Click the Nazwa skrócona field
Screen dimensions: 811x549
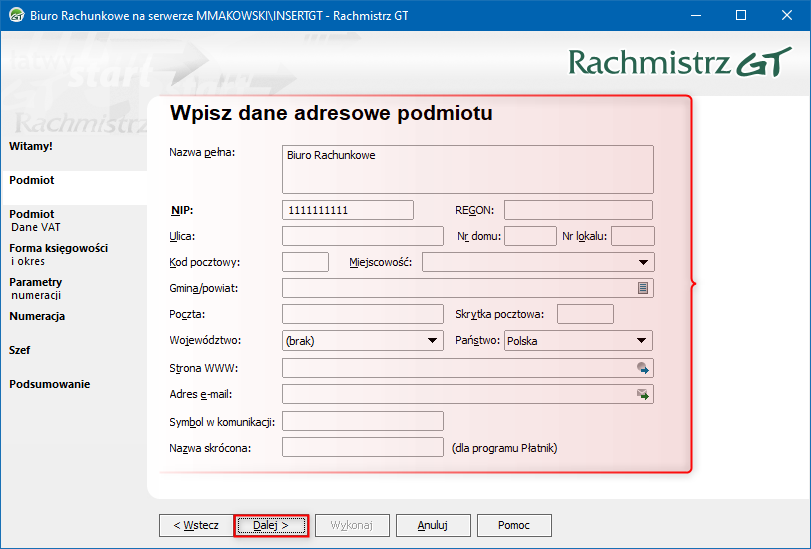click(363, 447)
